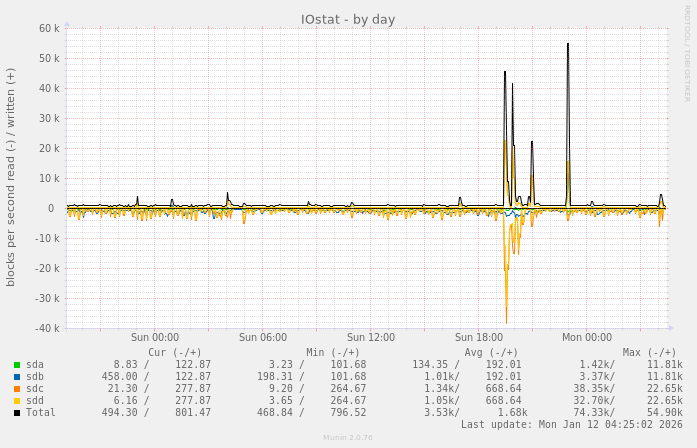Click the blue sdb legend swatch
This screenshot has width=697, height=448.
17,377
